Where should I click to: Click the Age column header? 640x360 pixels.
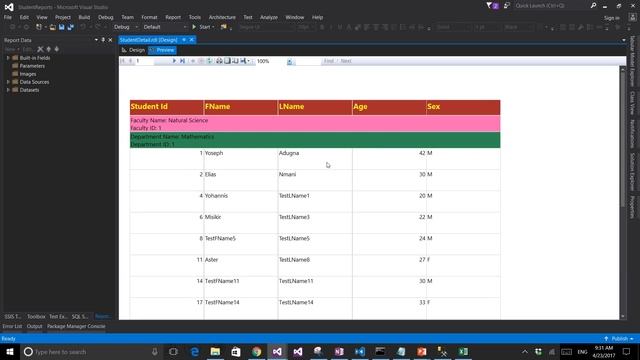pyautogui.click(x=389, y=107)
